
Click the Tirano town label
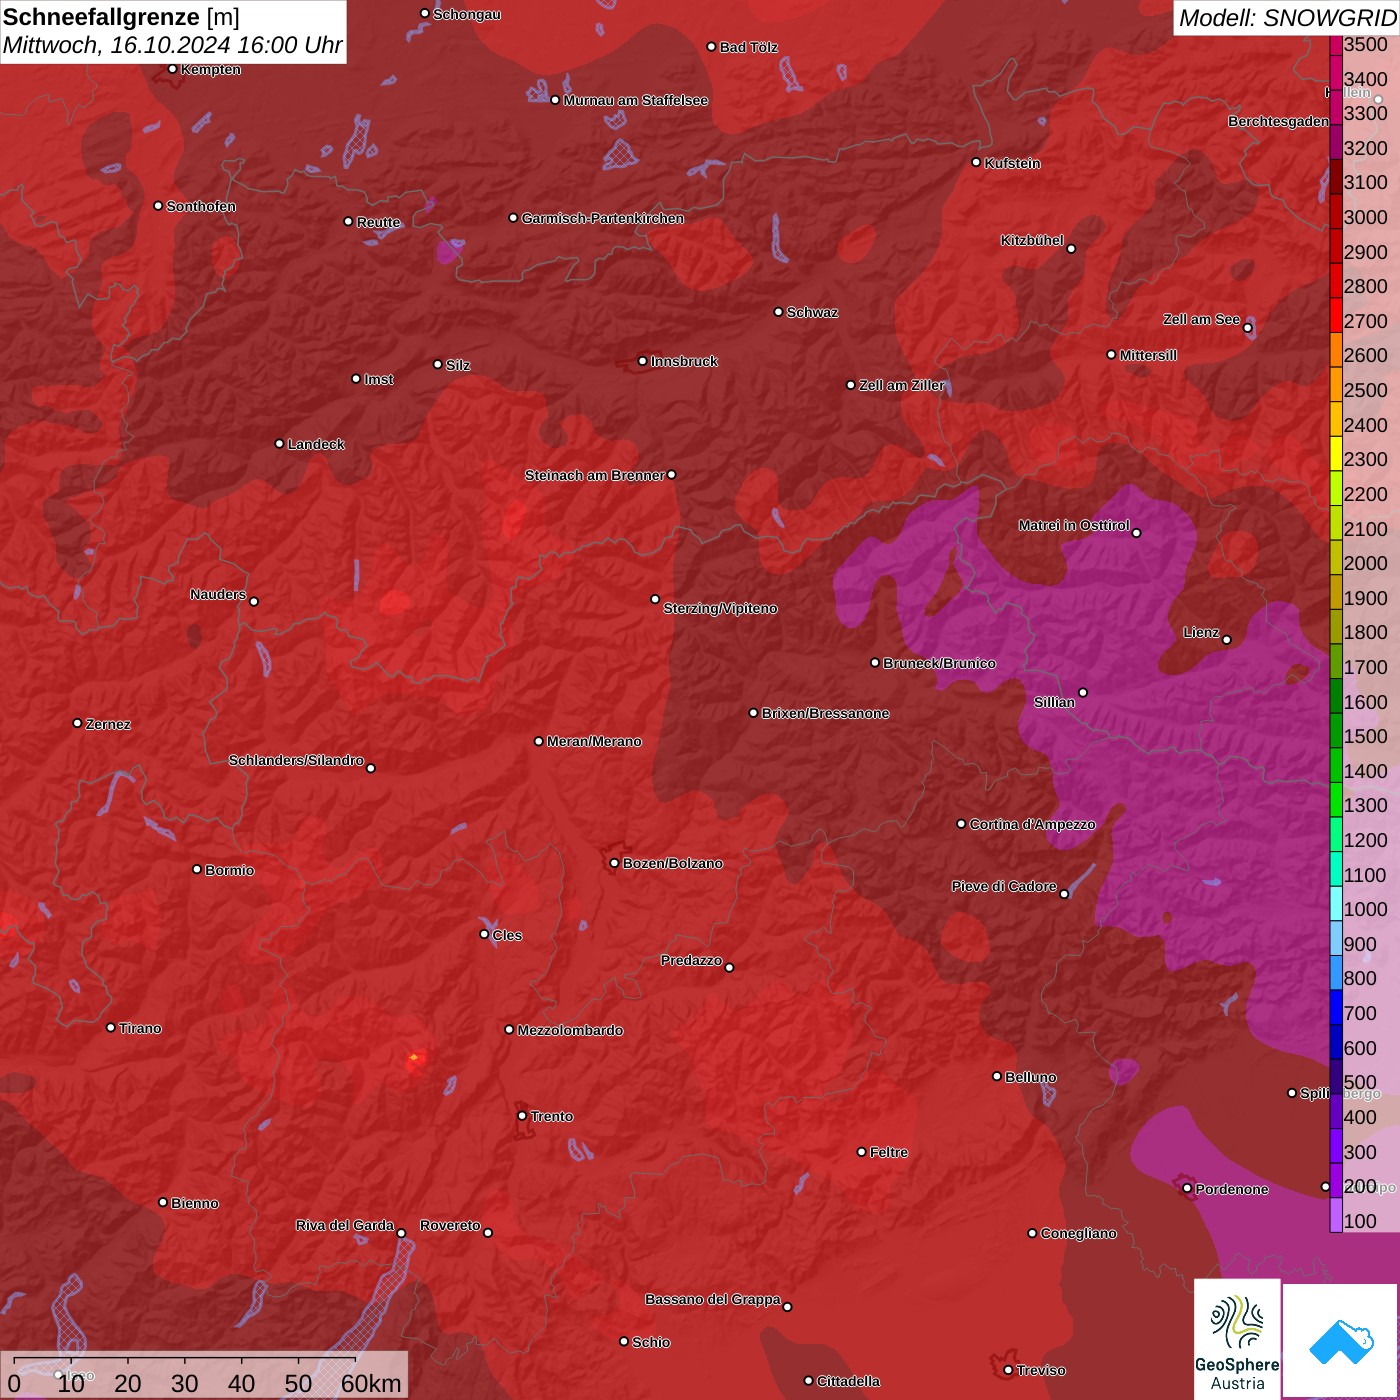pyautogui.click(x=140, y=1028)
